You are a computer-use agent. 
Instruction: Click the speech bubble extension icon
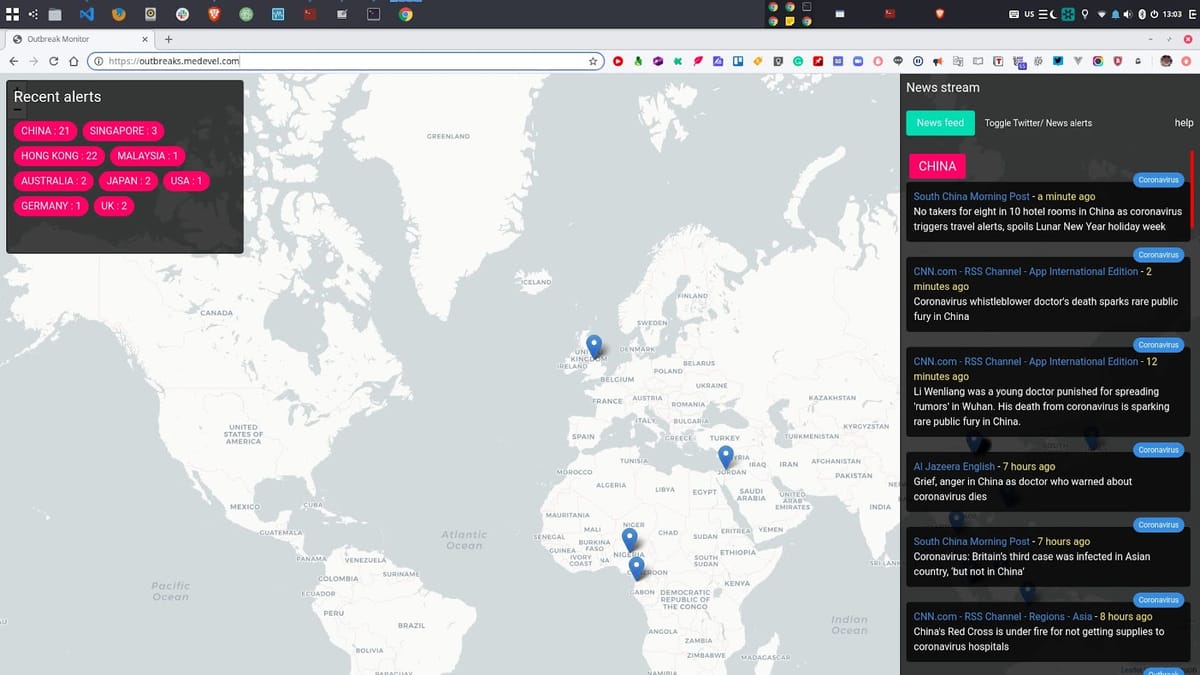898,61
